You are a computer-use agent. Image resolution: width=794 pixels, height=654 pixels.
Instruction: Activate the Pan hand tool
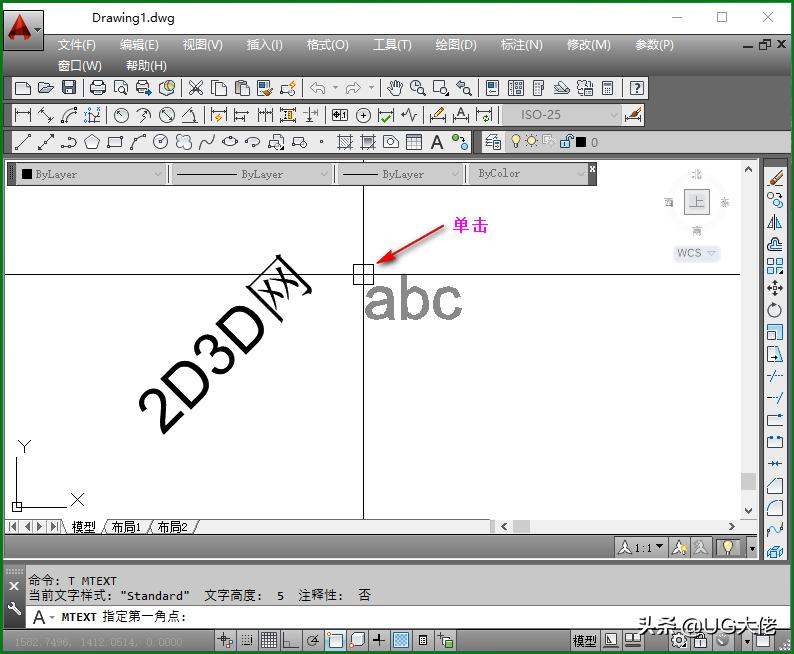point(394,88)
